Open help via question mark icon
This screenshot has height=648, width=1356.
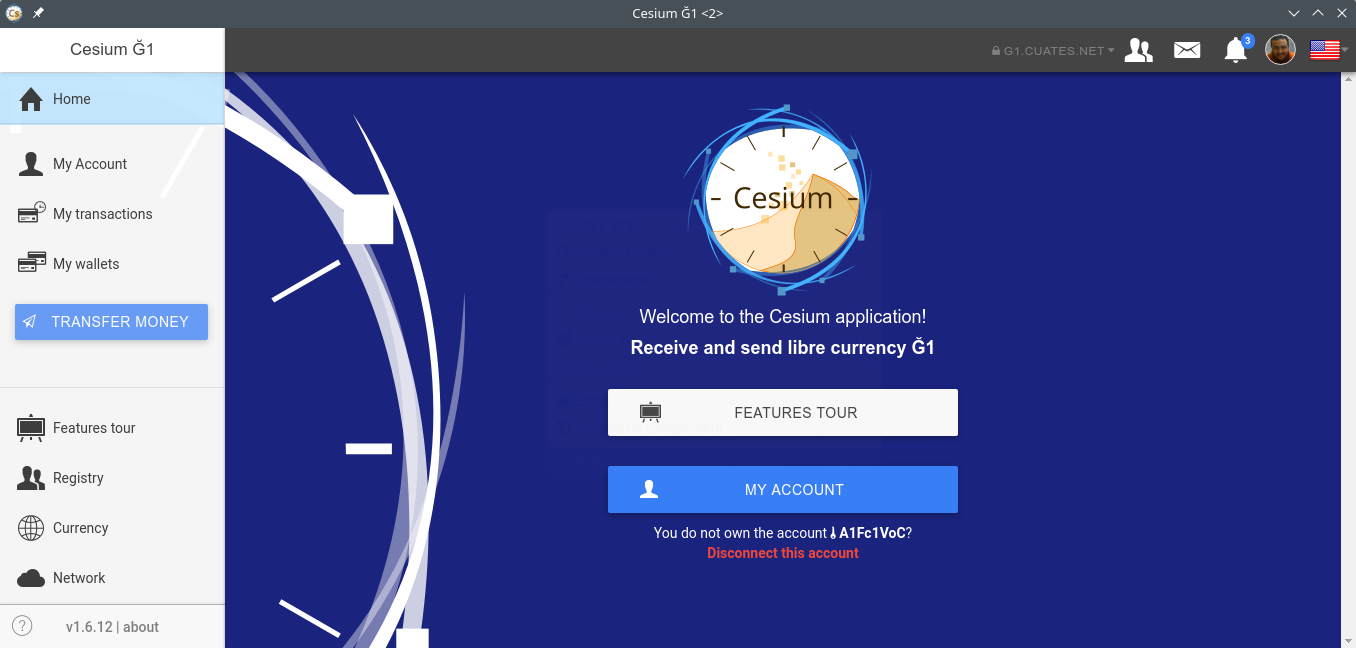click(22, 626)
